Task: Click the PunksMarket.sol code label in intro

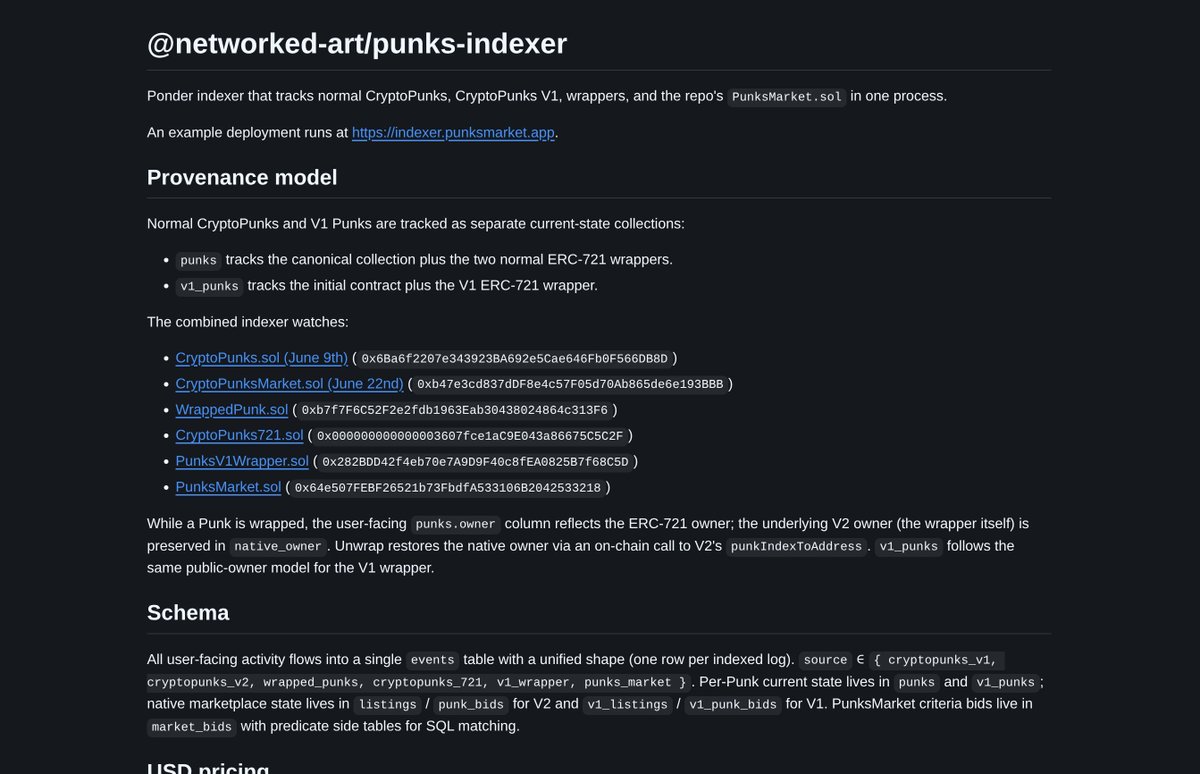Action: (787, 97)
